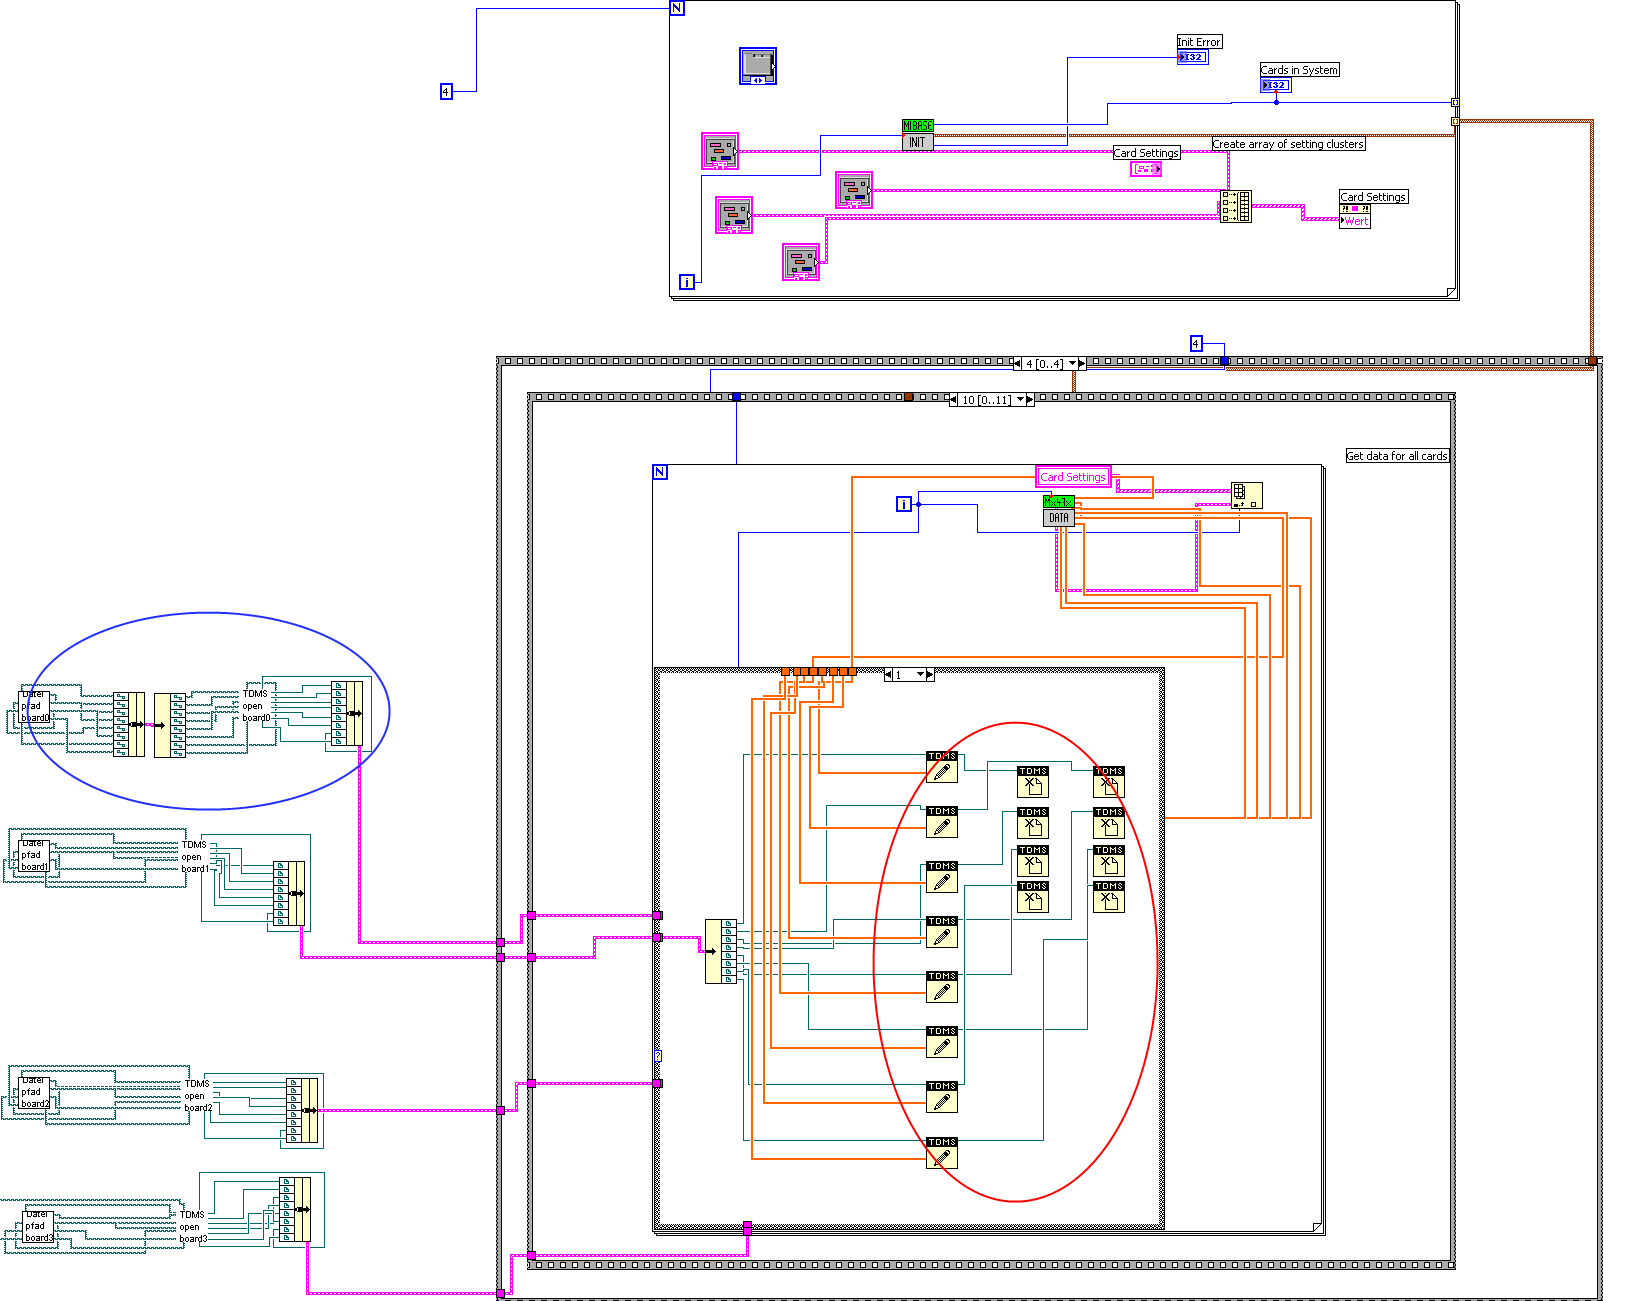This screenshot has width=1625, height=1301.
Task: Click the Mx4x DATA subVI node
Action: click(1058, 511)
